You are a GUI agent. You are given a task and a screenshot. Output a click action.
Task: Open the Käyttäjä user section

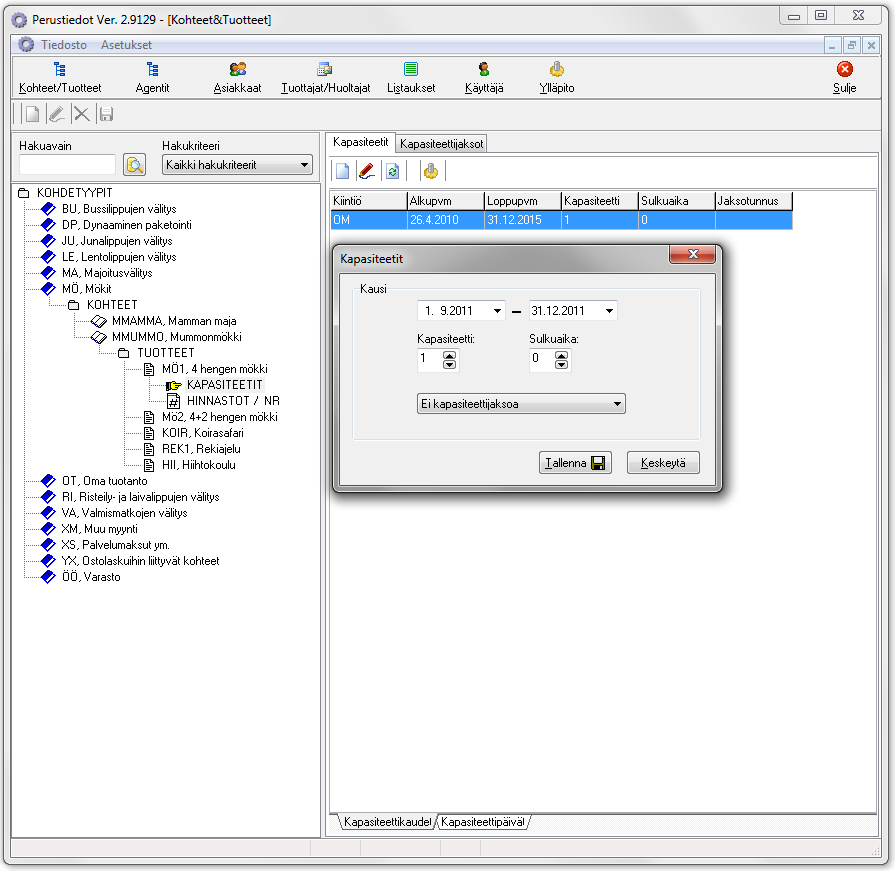click(483, 78)
